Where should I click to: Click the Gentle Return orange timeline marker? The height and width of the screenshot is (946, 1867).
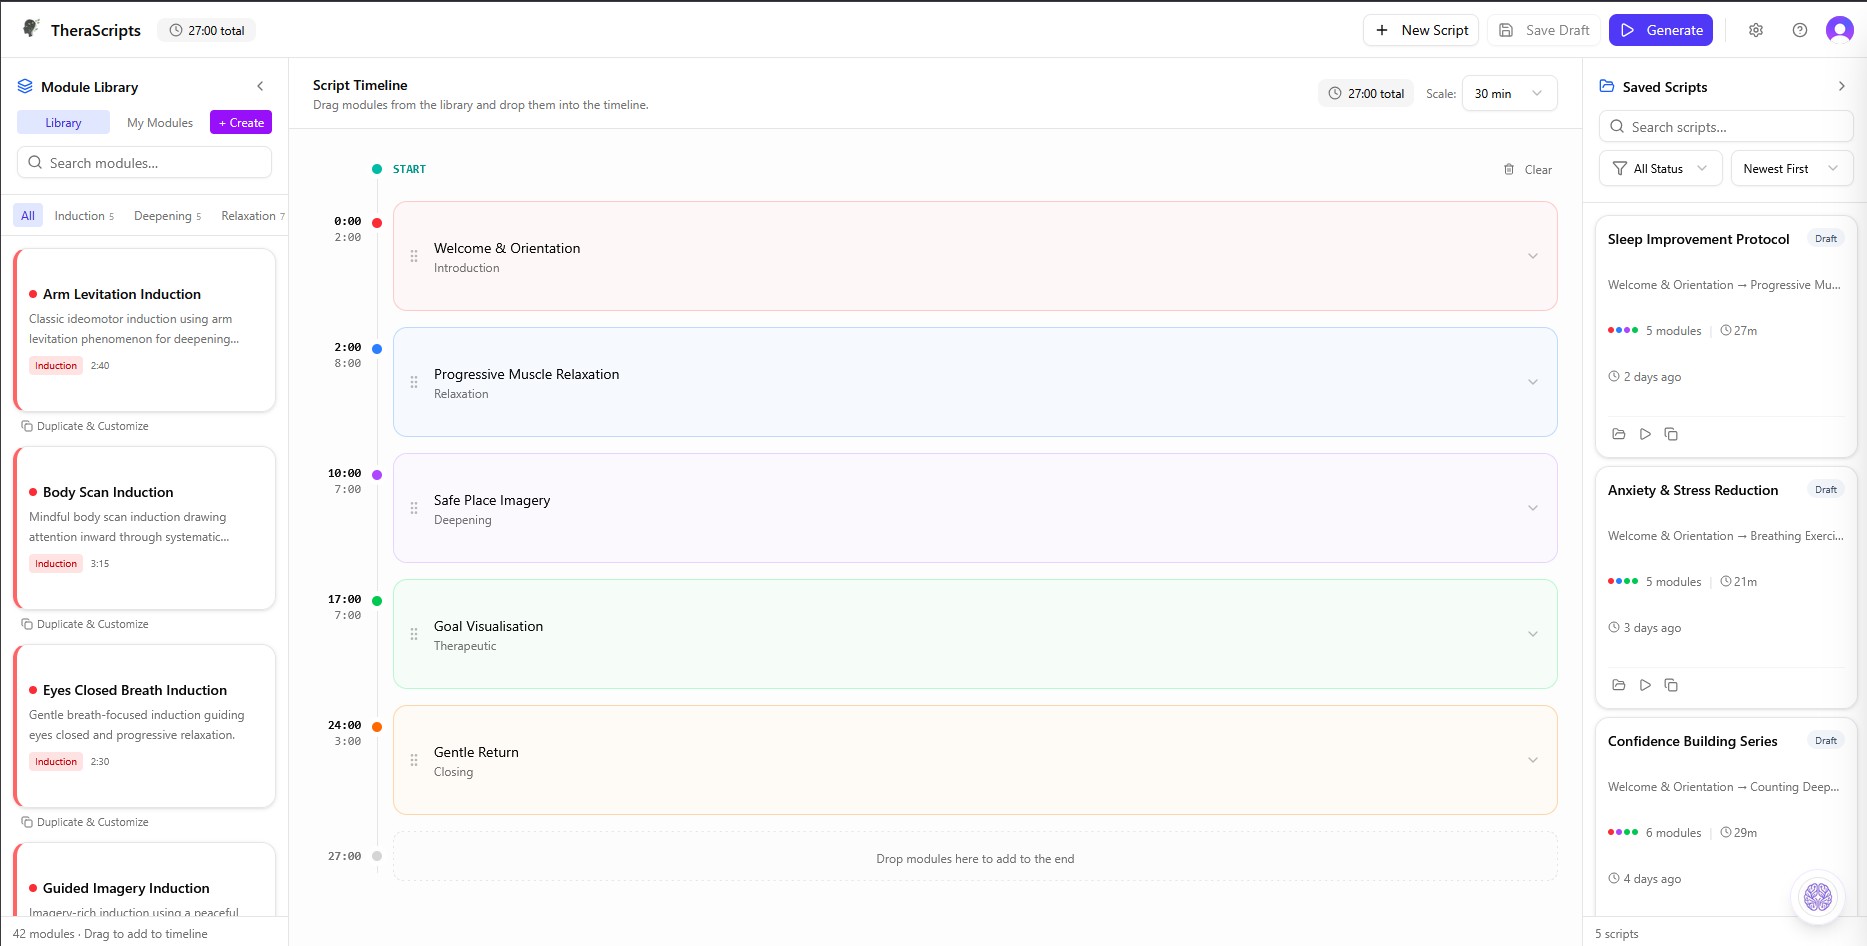(376, 727)
